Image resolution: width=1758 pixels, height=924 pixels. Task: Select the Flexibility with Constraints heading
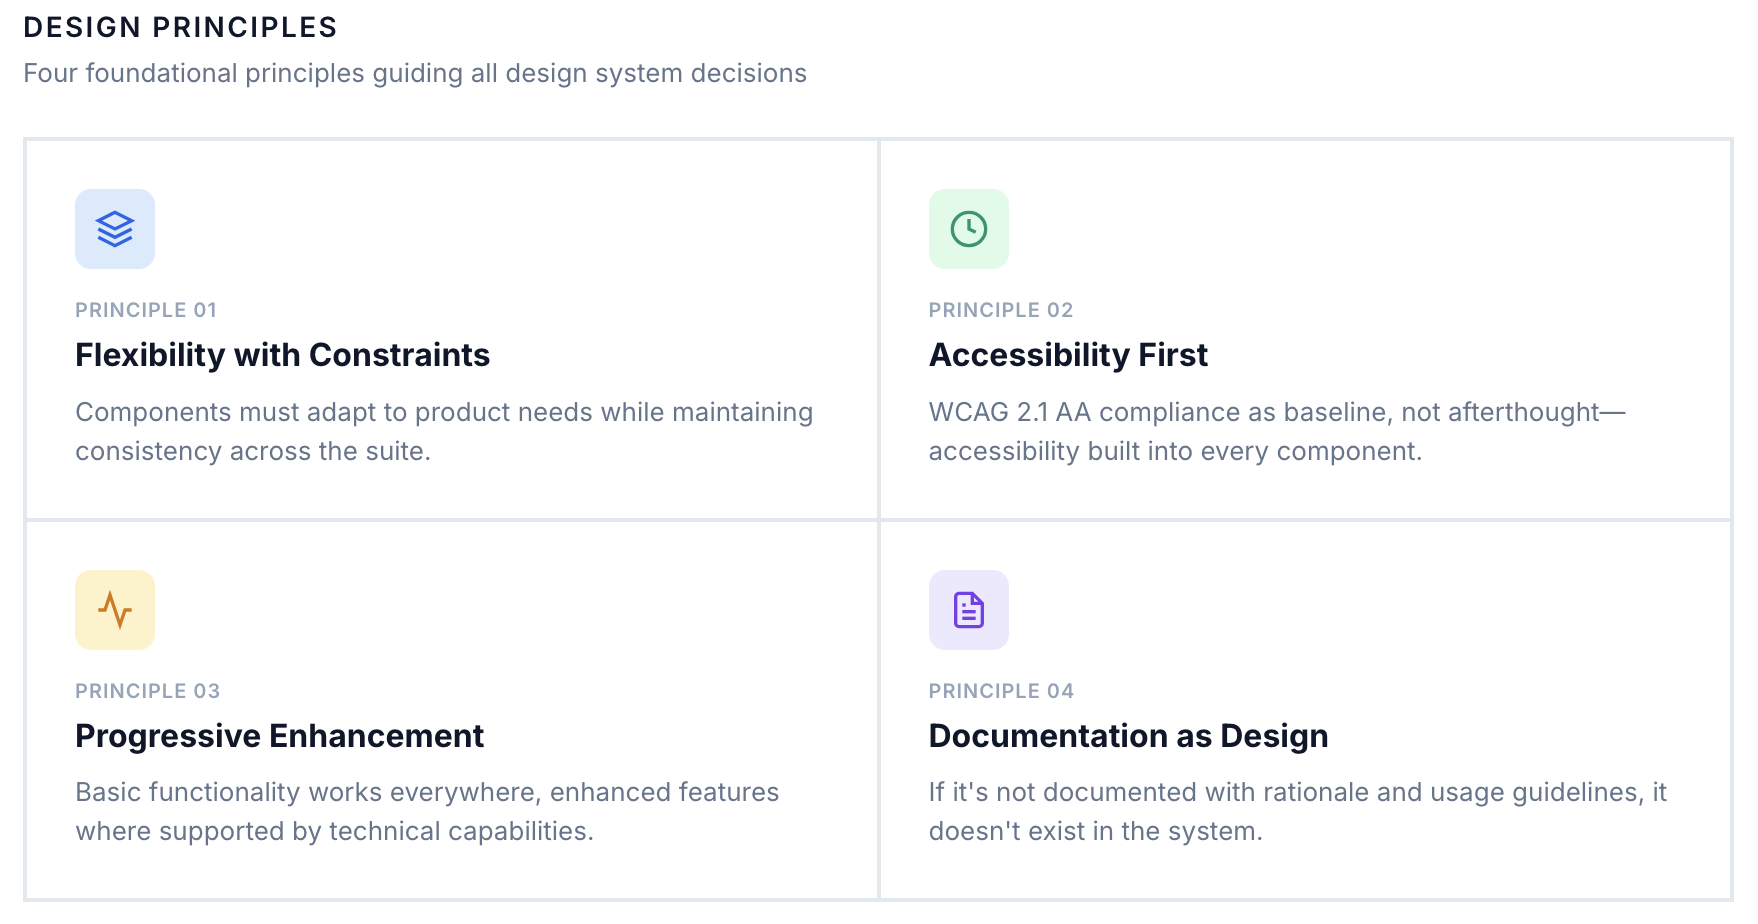[x=282, y=355]
